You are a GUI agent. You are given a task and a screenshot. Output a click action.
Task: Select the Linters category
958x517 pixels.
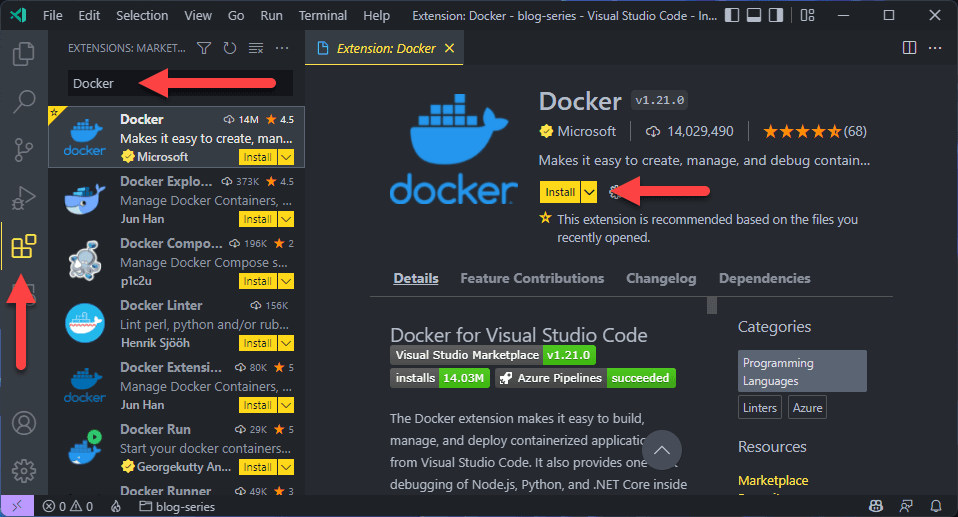coord(759,408)
